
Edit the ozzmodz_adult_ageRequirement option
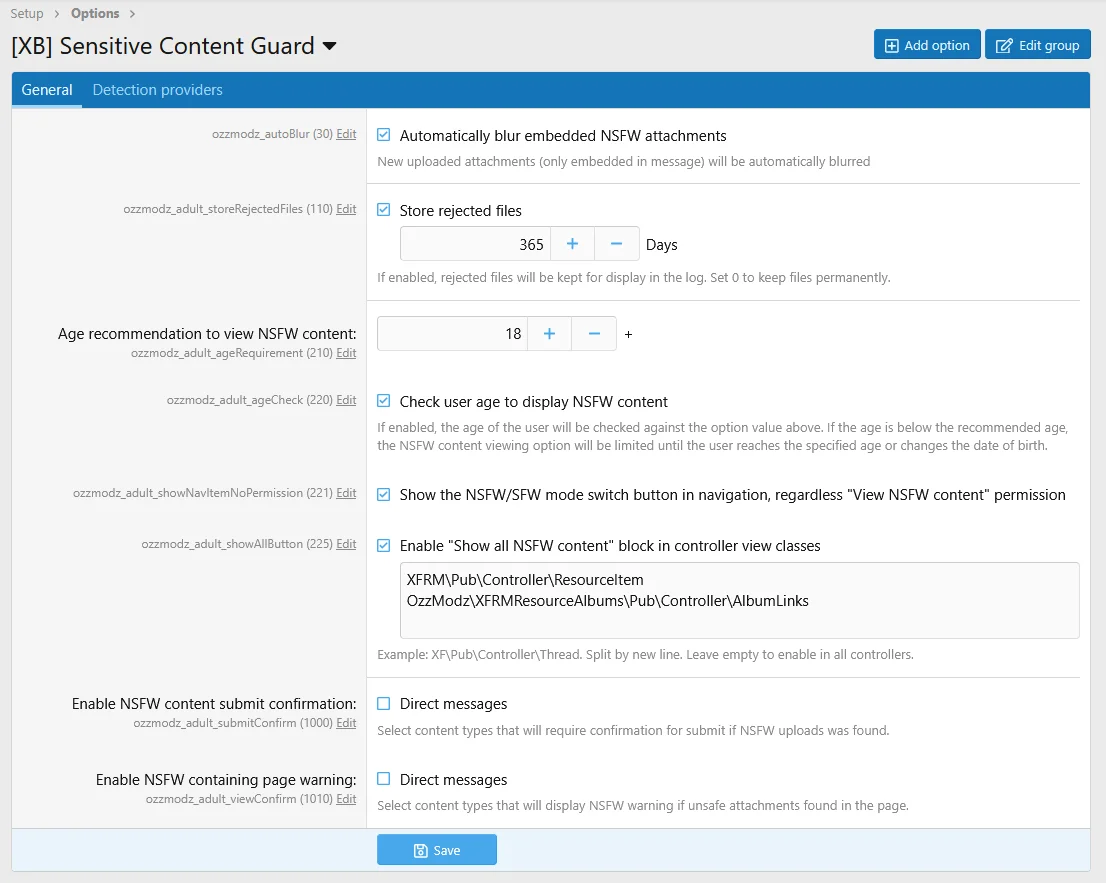[346, 352]
